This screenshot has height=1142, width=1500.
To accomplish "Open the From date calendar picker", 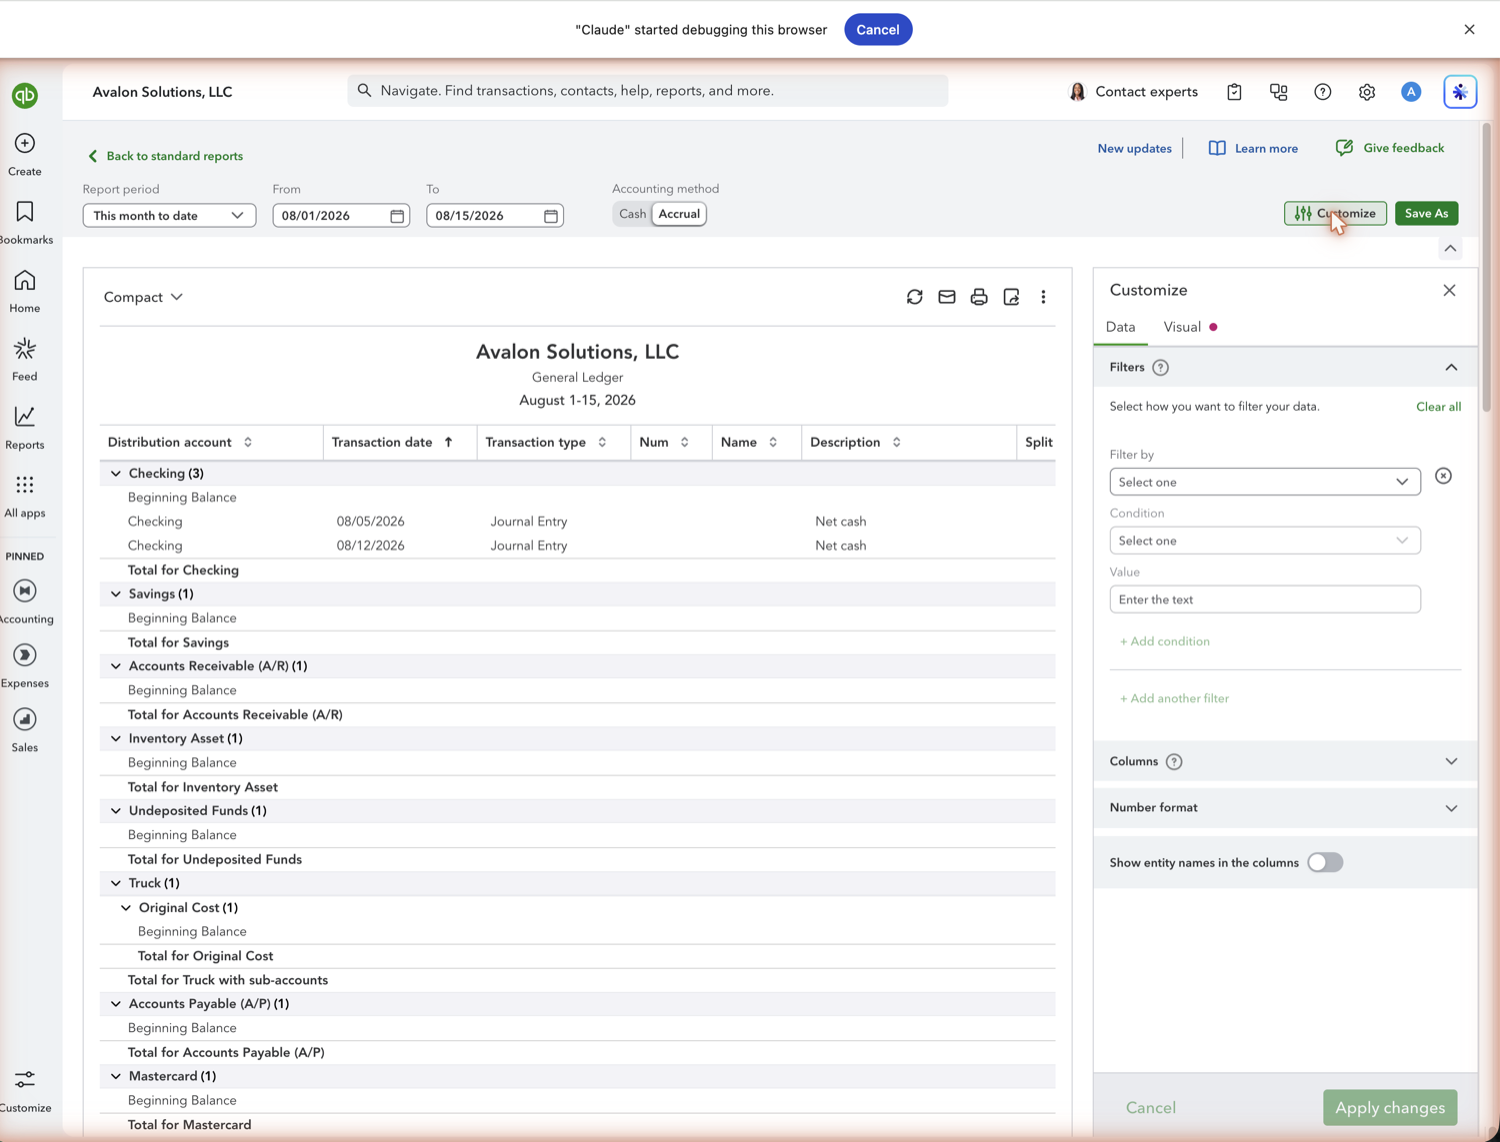I will 397,216.
